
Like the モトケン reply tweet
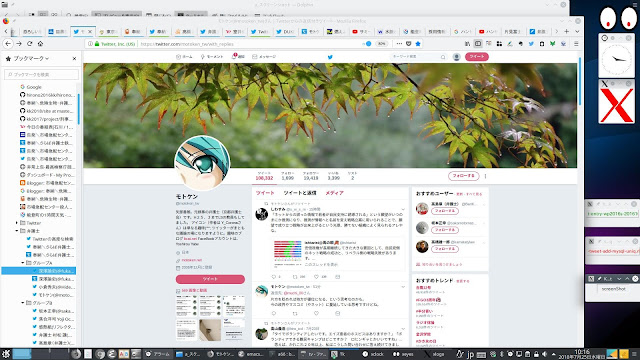tap(316, 313)
